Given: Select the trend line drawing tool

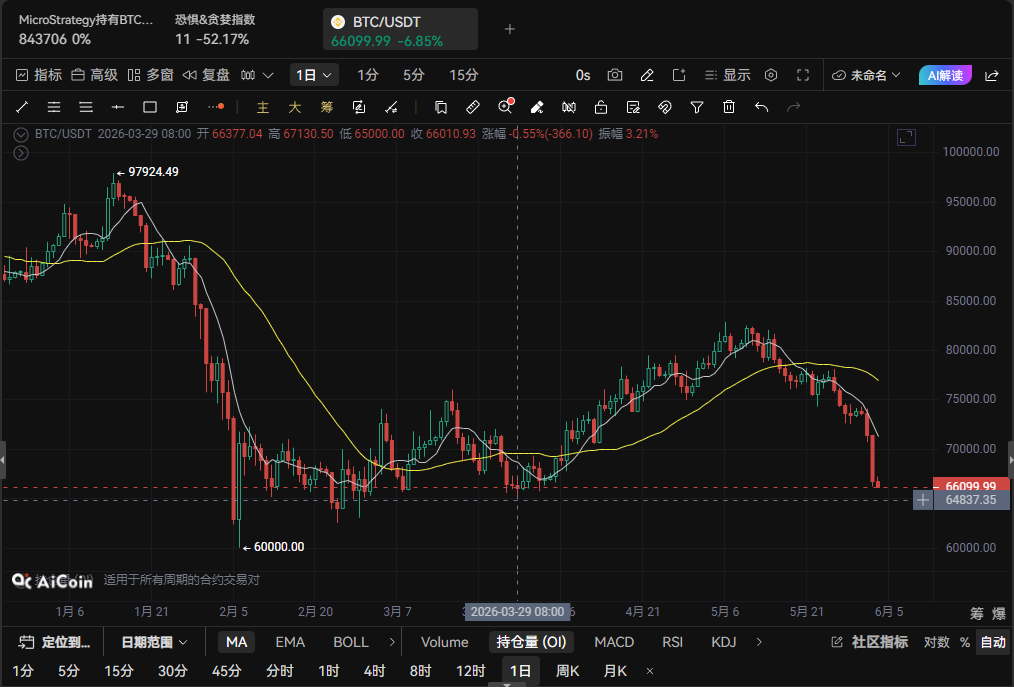Looking at the screenshot, I should pyautogui.click(x=22, y=107).
